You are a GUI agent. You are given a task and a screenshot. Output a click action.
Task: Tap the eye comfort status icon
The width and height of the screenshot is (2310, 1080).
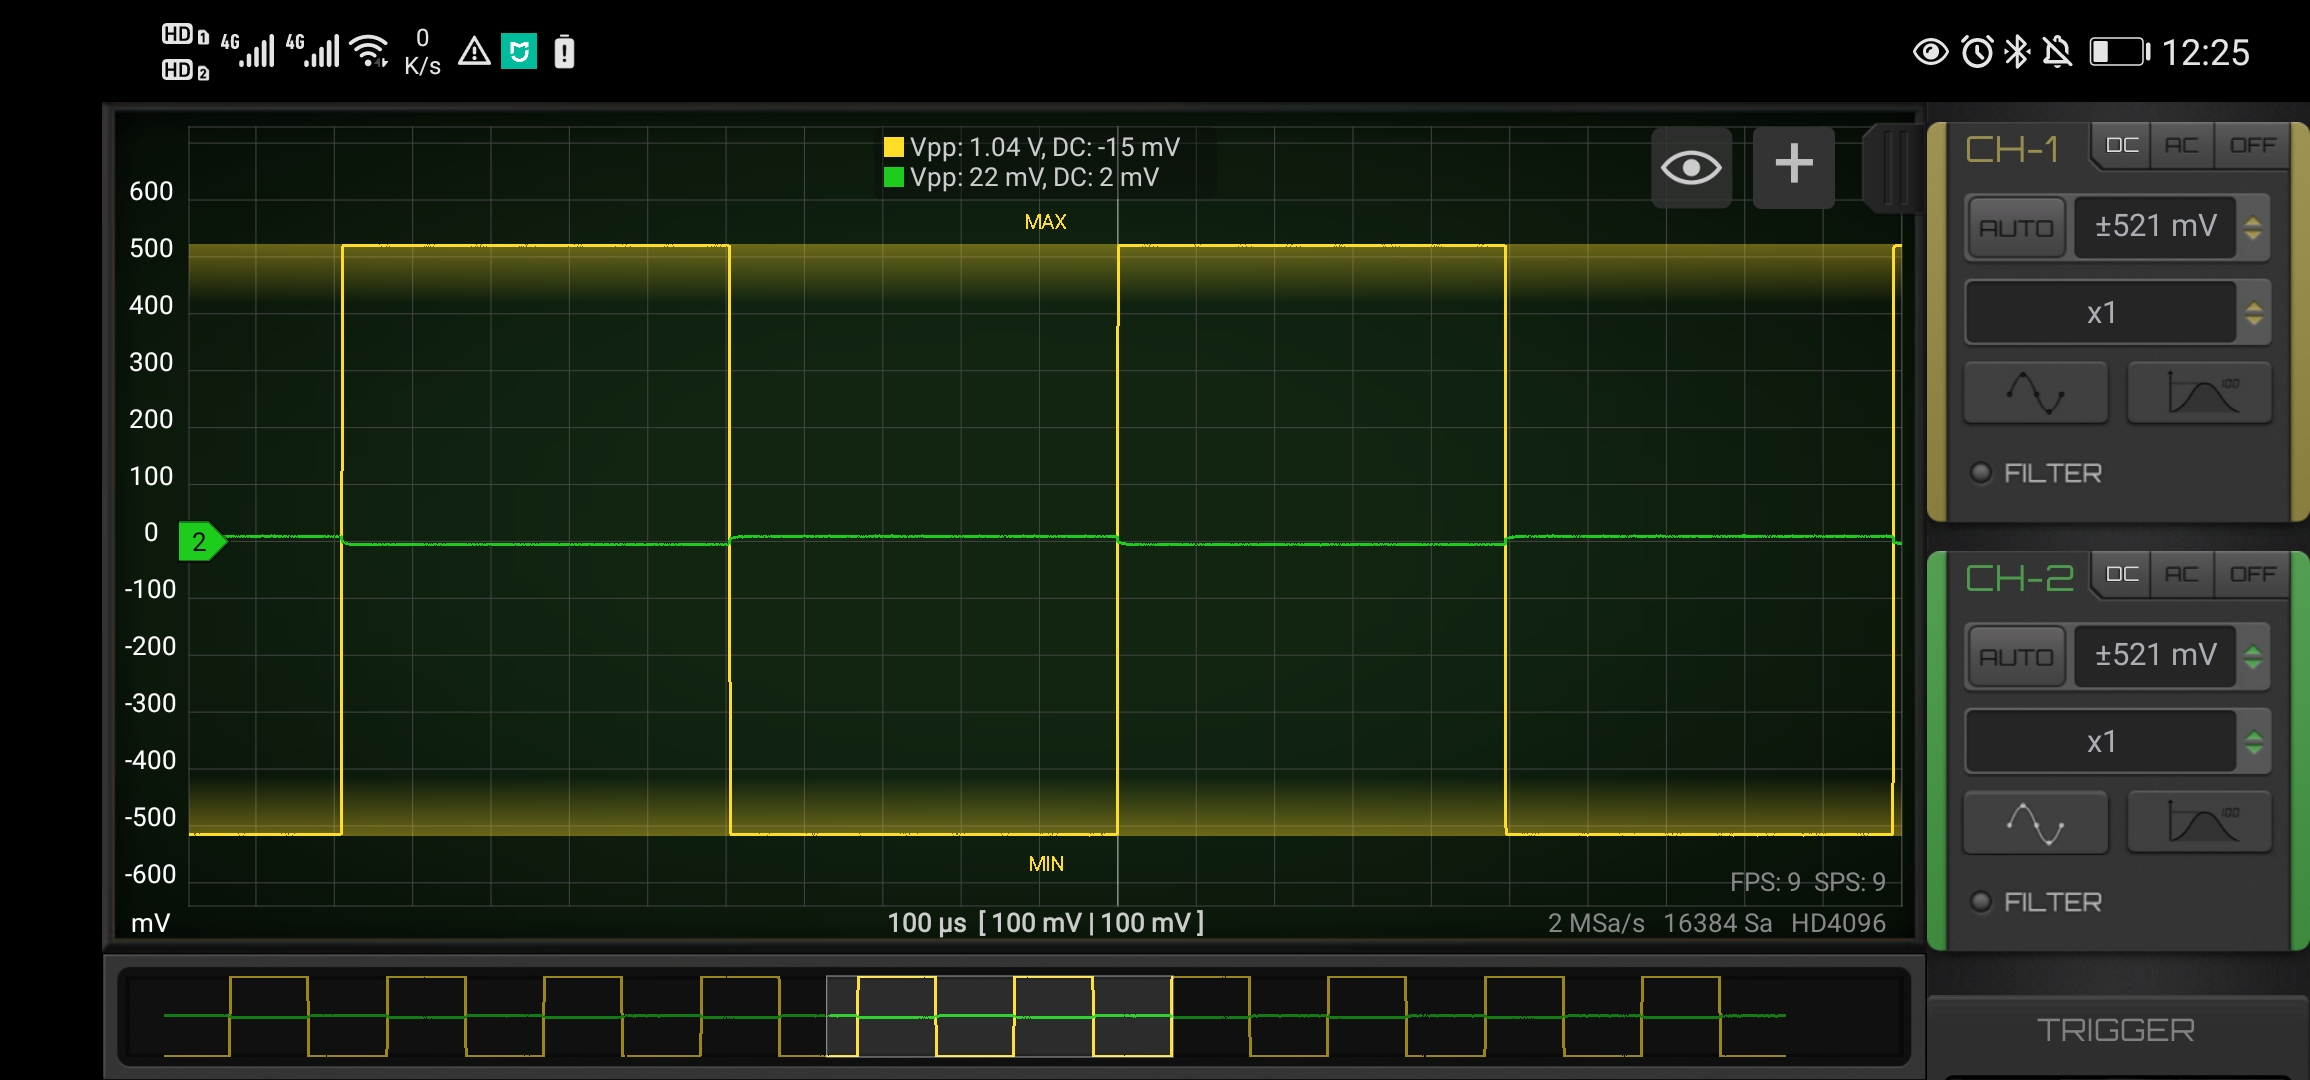point(1931,52)
